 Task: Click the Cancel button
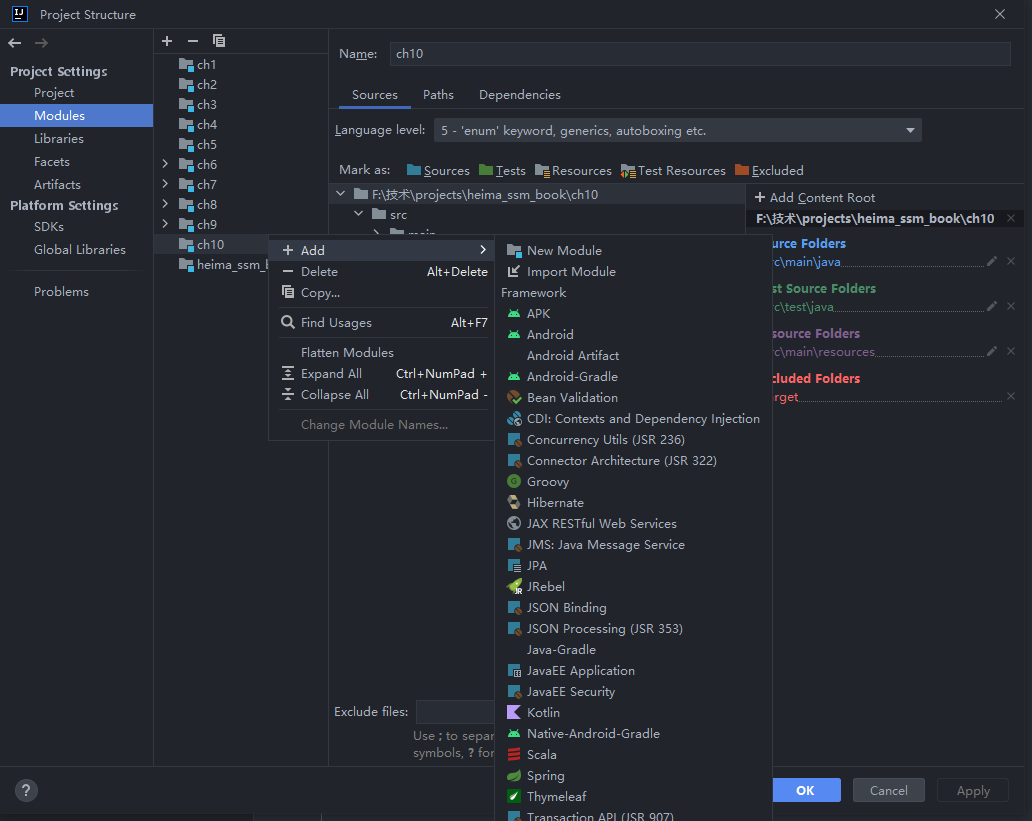point(889,790)
